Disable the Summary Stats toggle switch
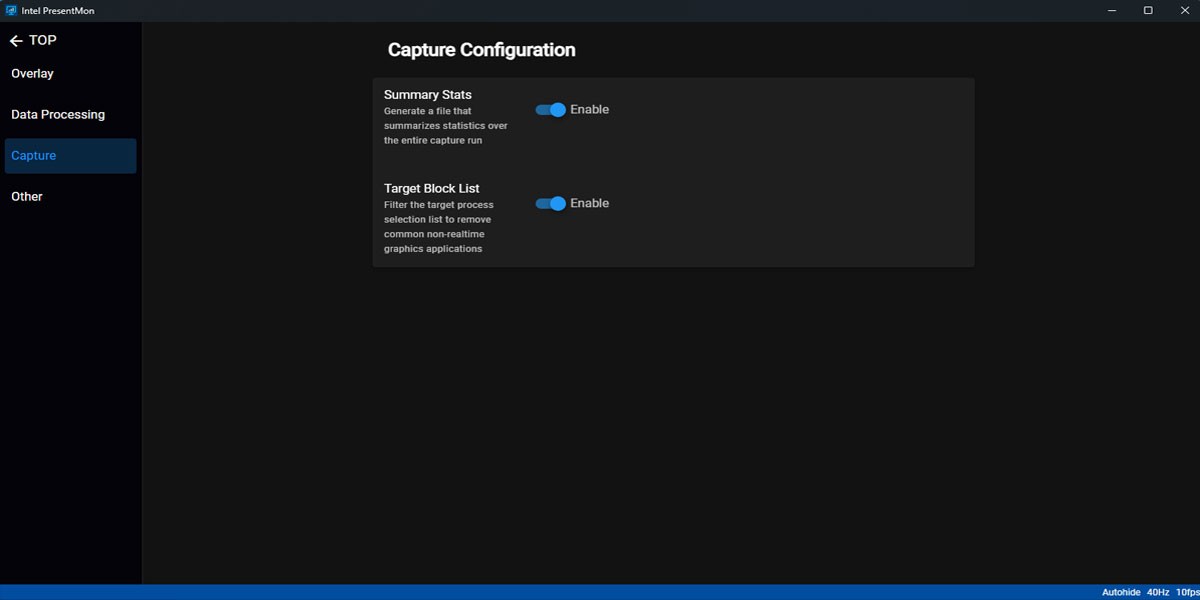Image resolution: width=1200 pixels, height=600 pixels. [551, 110]
